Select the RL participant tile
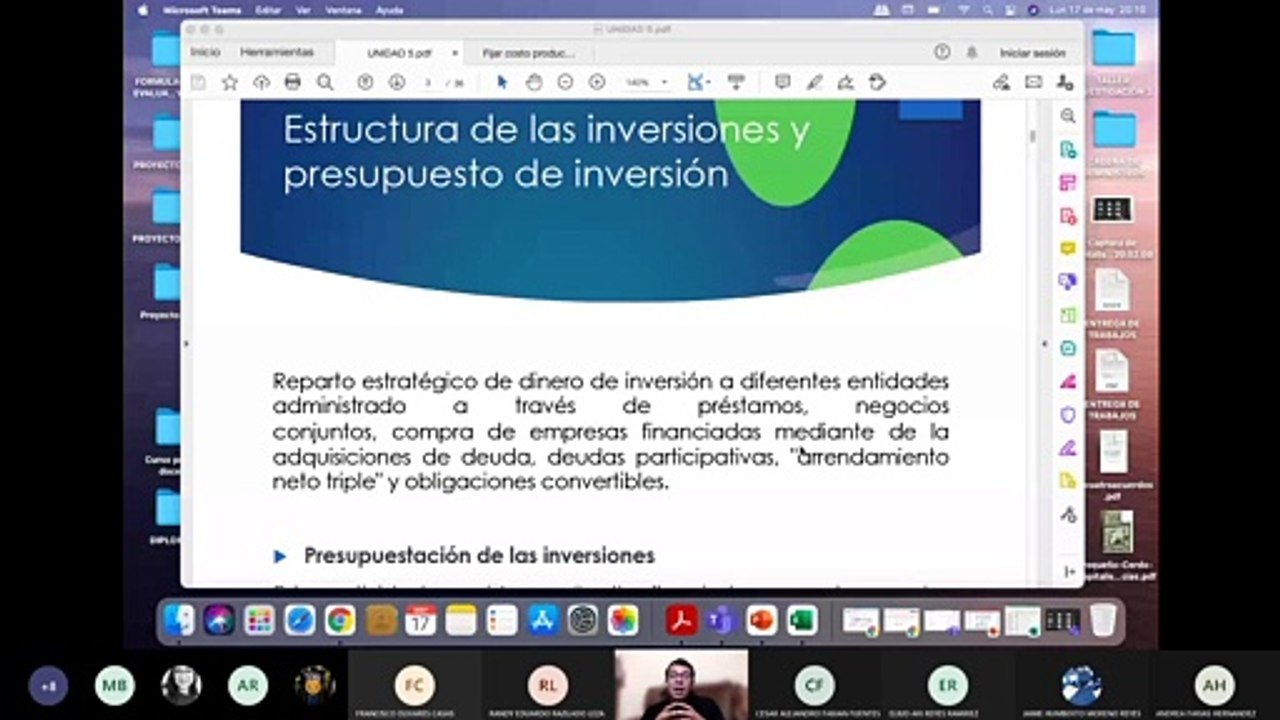 547,685
